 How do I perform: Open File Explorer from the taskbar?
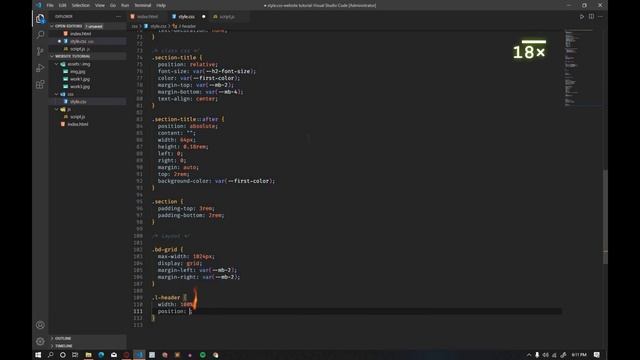(88, 355)
